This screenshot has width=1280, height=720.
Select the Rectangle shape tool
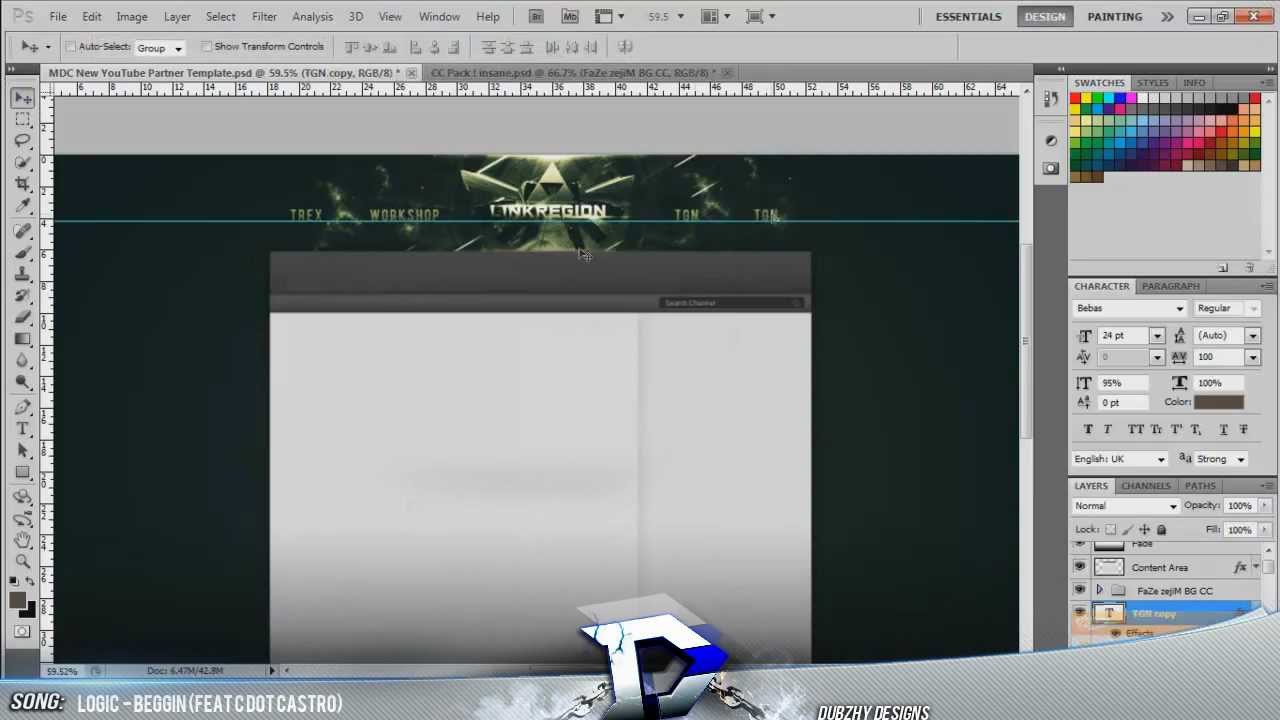tap(23, 473)
